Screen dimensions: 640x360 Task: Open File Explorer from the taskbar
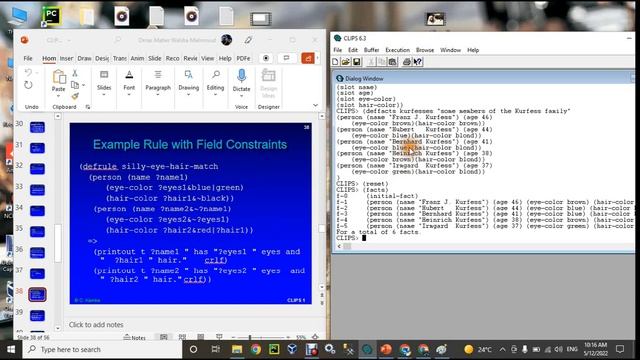click(x=237, y=349)
